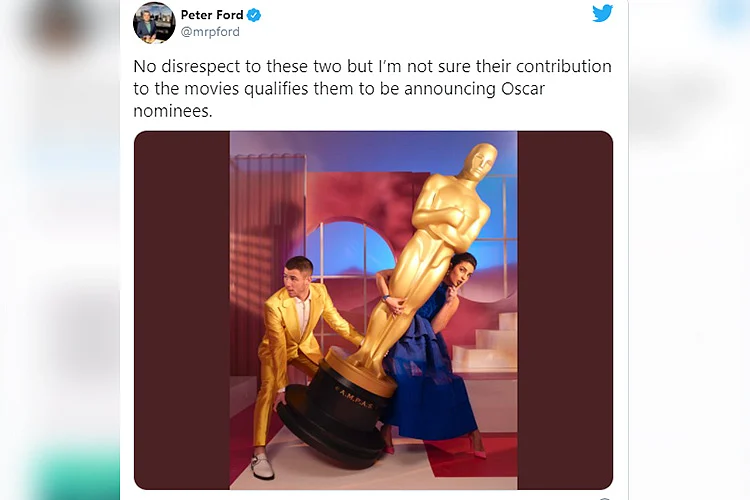The height and width of the screenshot is (500, 750).
Task: Click the word 'Oscar' in the tweet
Action: (x=523, y=89)
